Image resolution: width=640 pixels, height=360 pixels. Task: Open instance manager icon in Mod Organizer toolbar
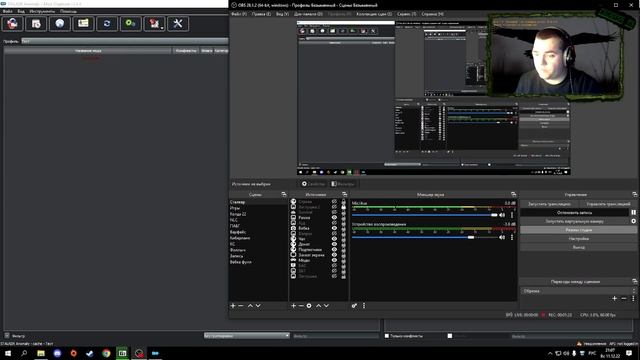[x=12, y=24]
